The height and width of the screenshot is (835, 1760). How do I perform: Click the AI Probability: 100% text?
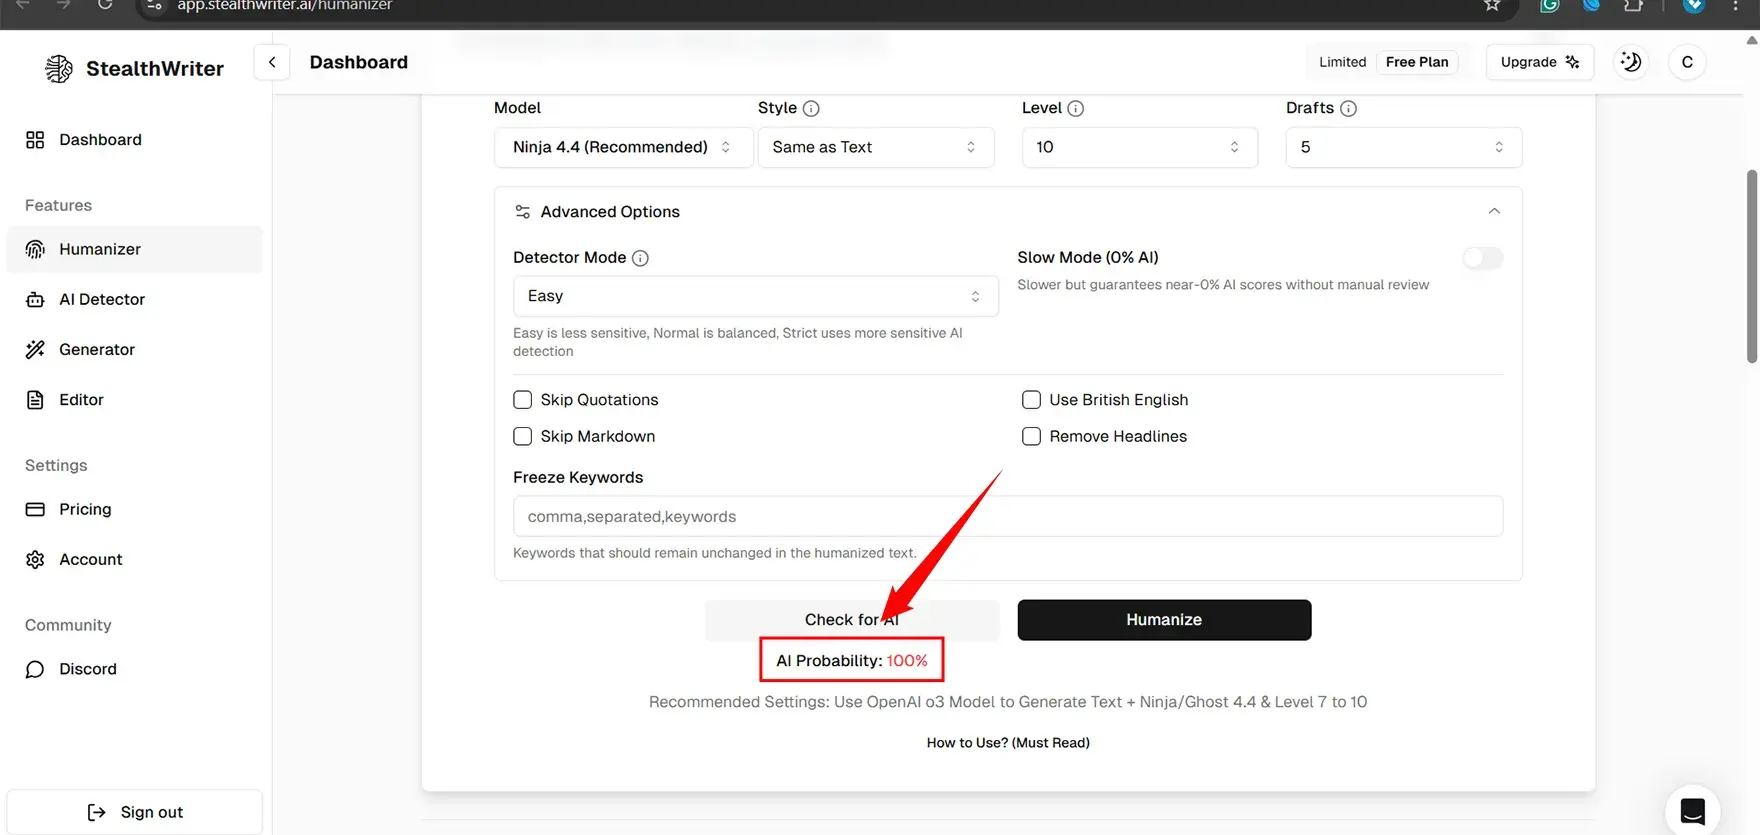[x=852, y=660]
